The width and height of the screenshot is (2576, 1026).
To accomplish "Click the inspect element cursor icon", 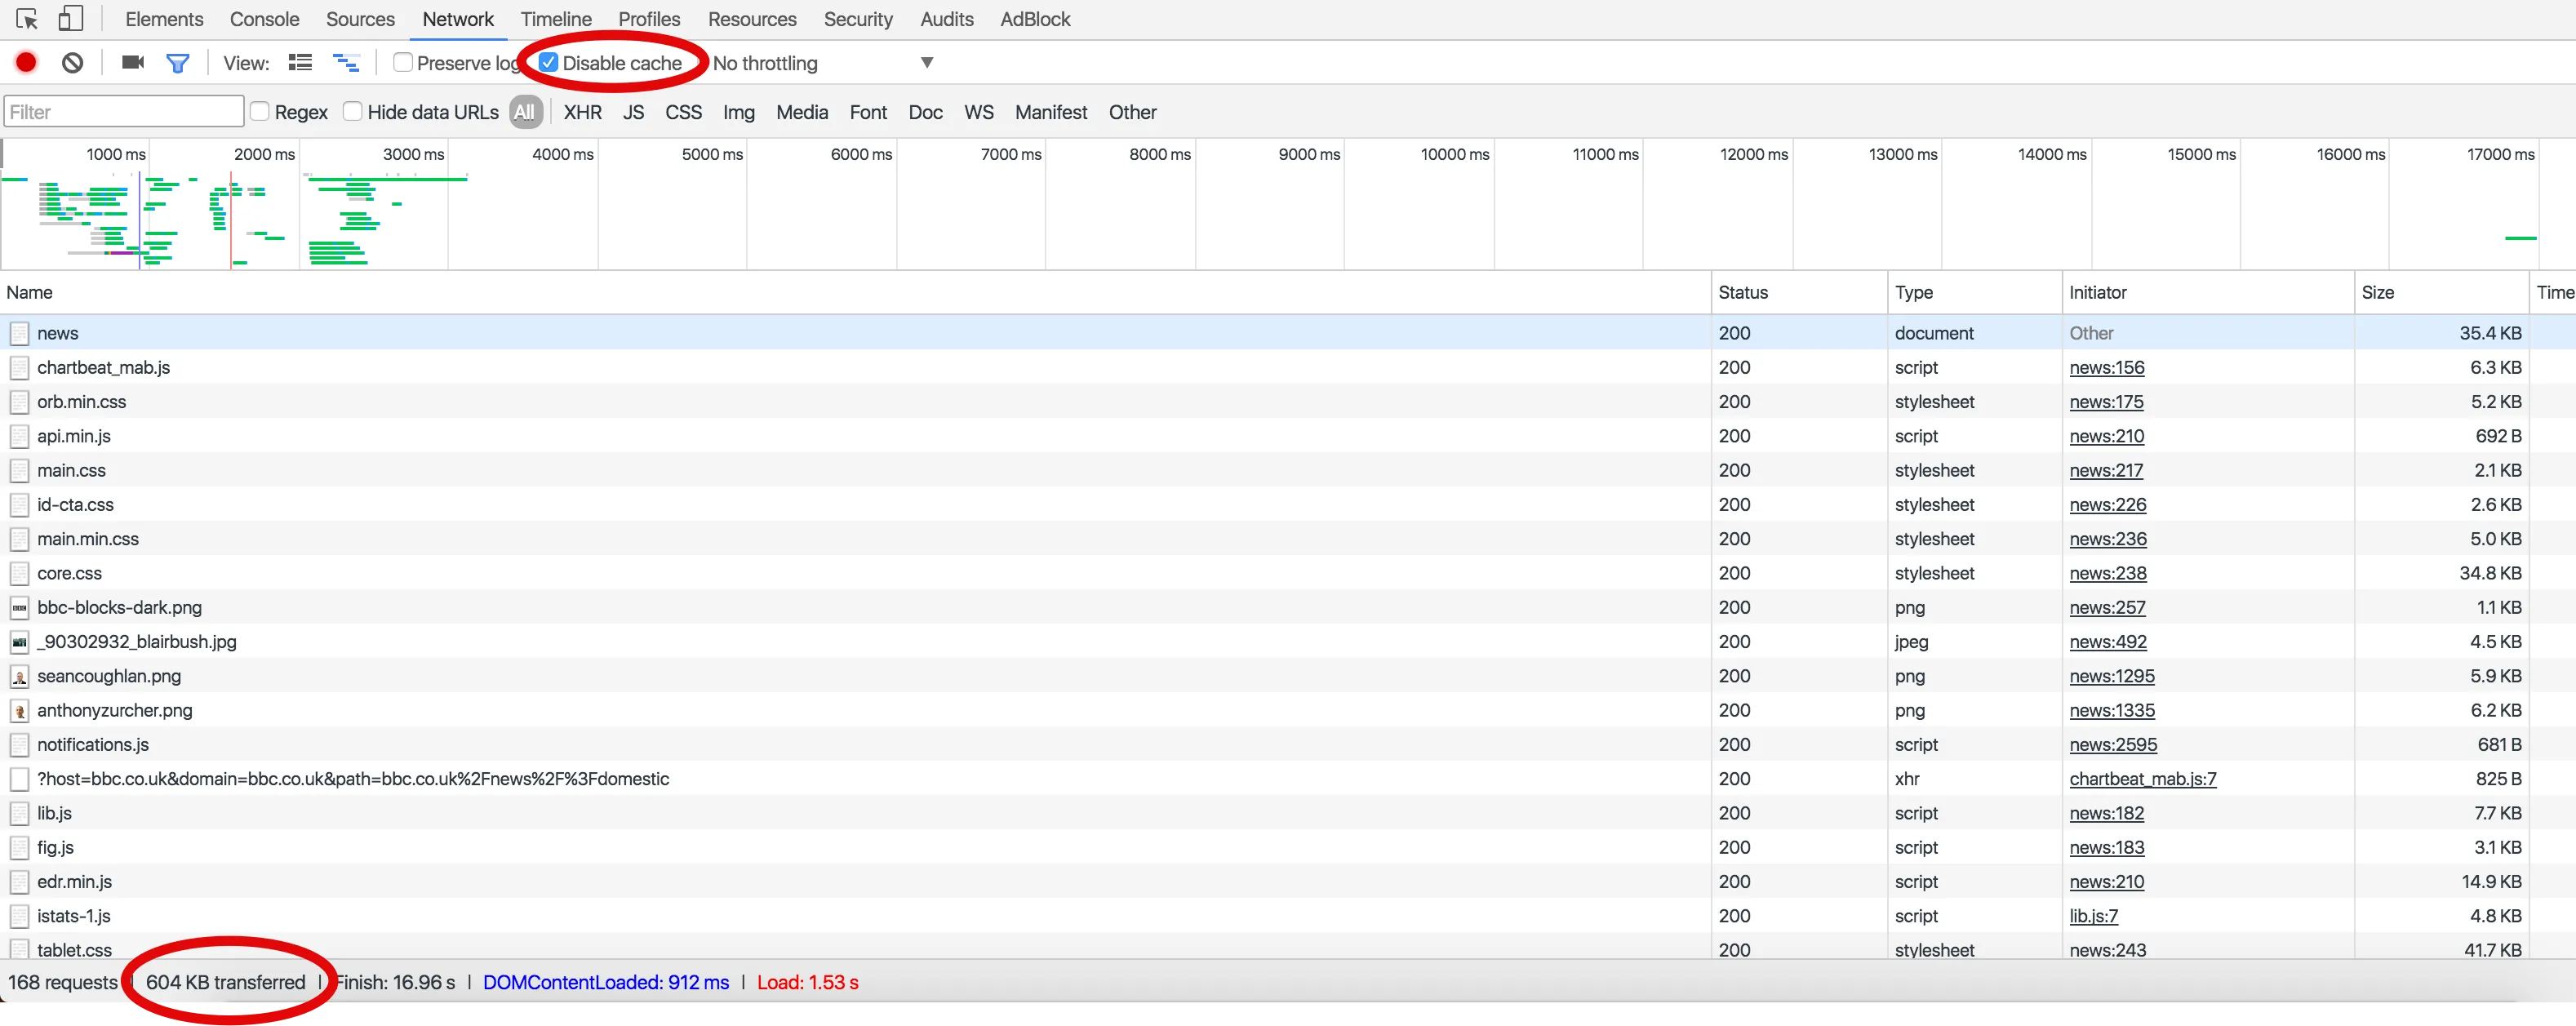I will [x=27, y=19].
